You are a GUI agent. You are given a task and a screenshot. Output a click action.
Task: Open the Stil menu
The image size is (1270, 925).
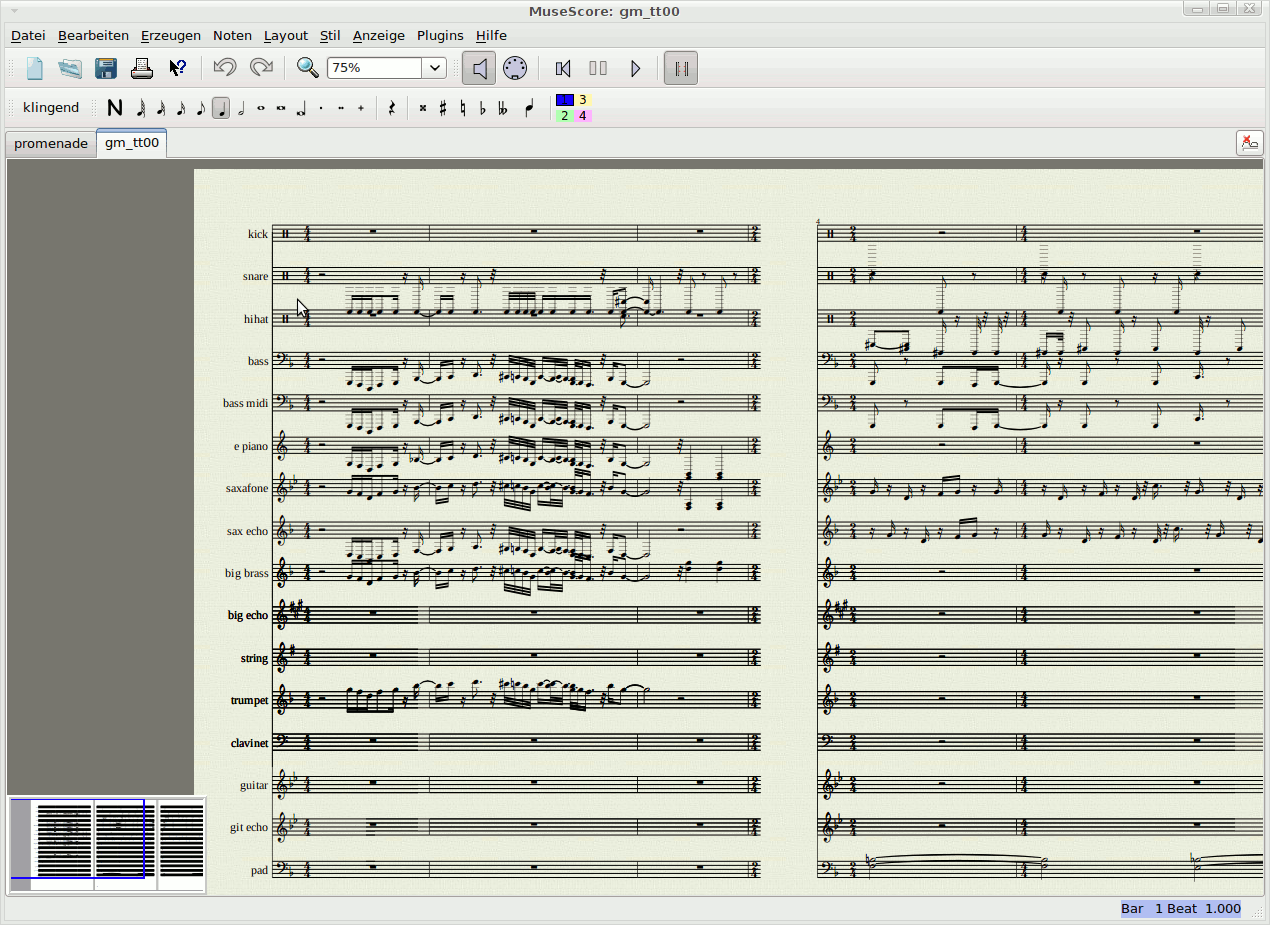point(330,35)
